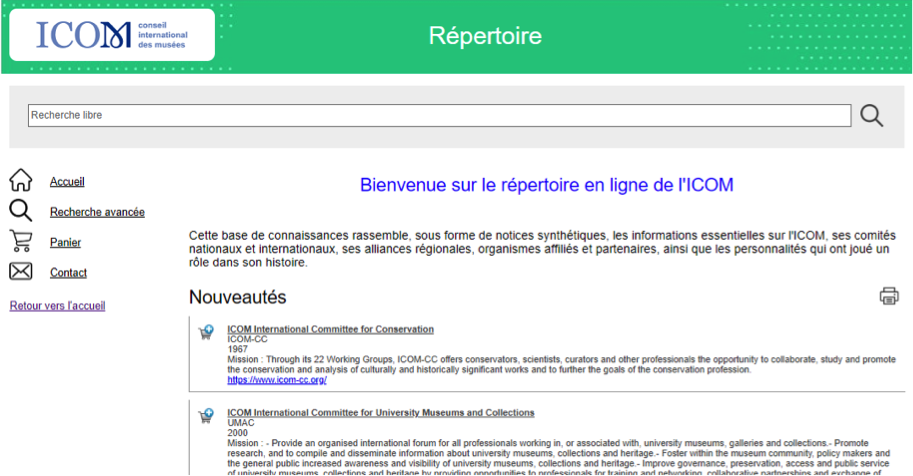Open the Recherche avancée link
The height and width of the screenshot is (476, 913).
pos(97,212)
